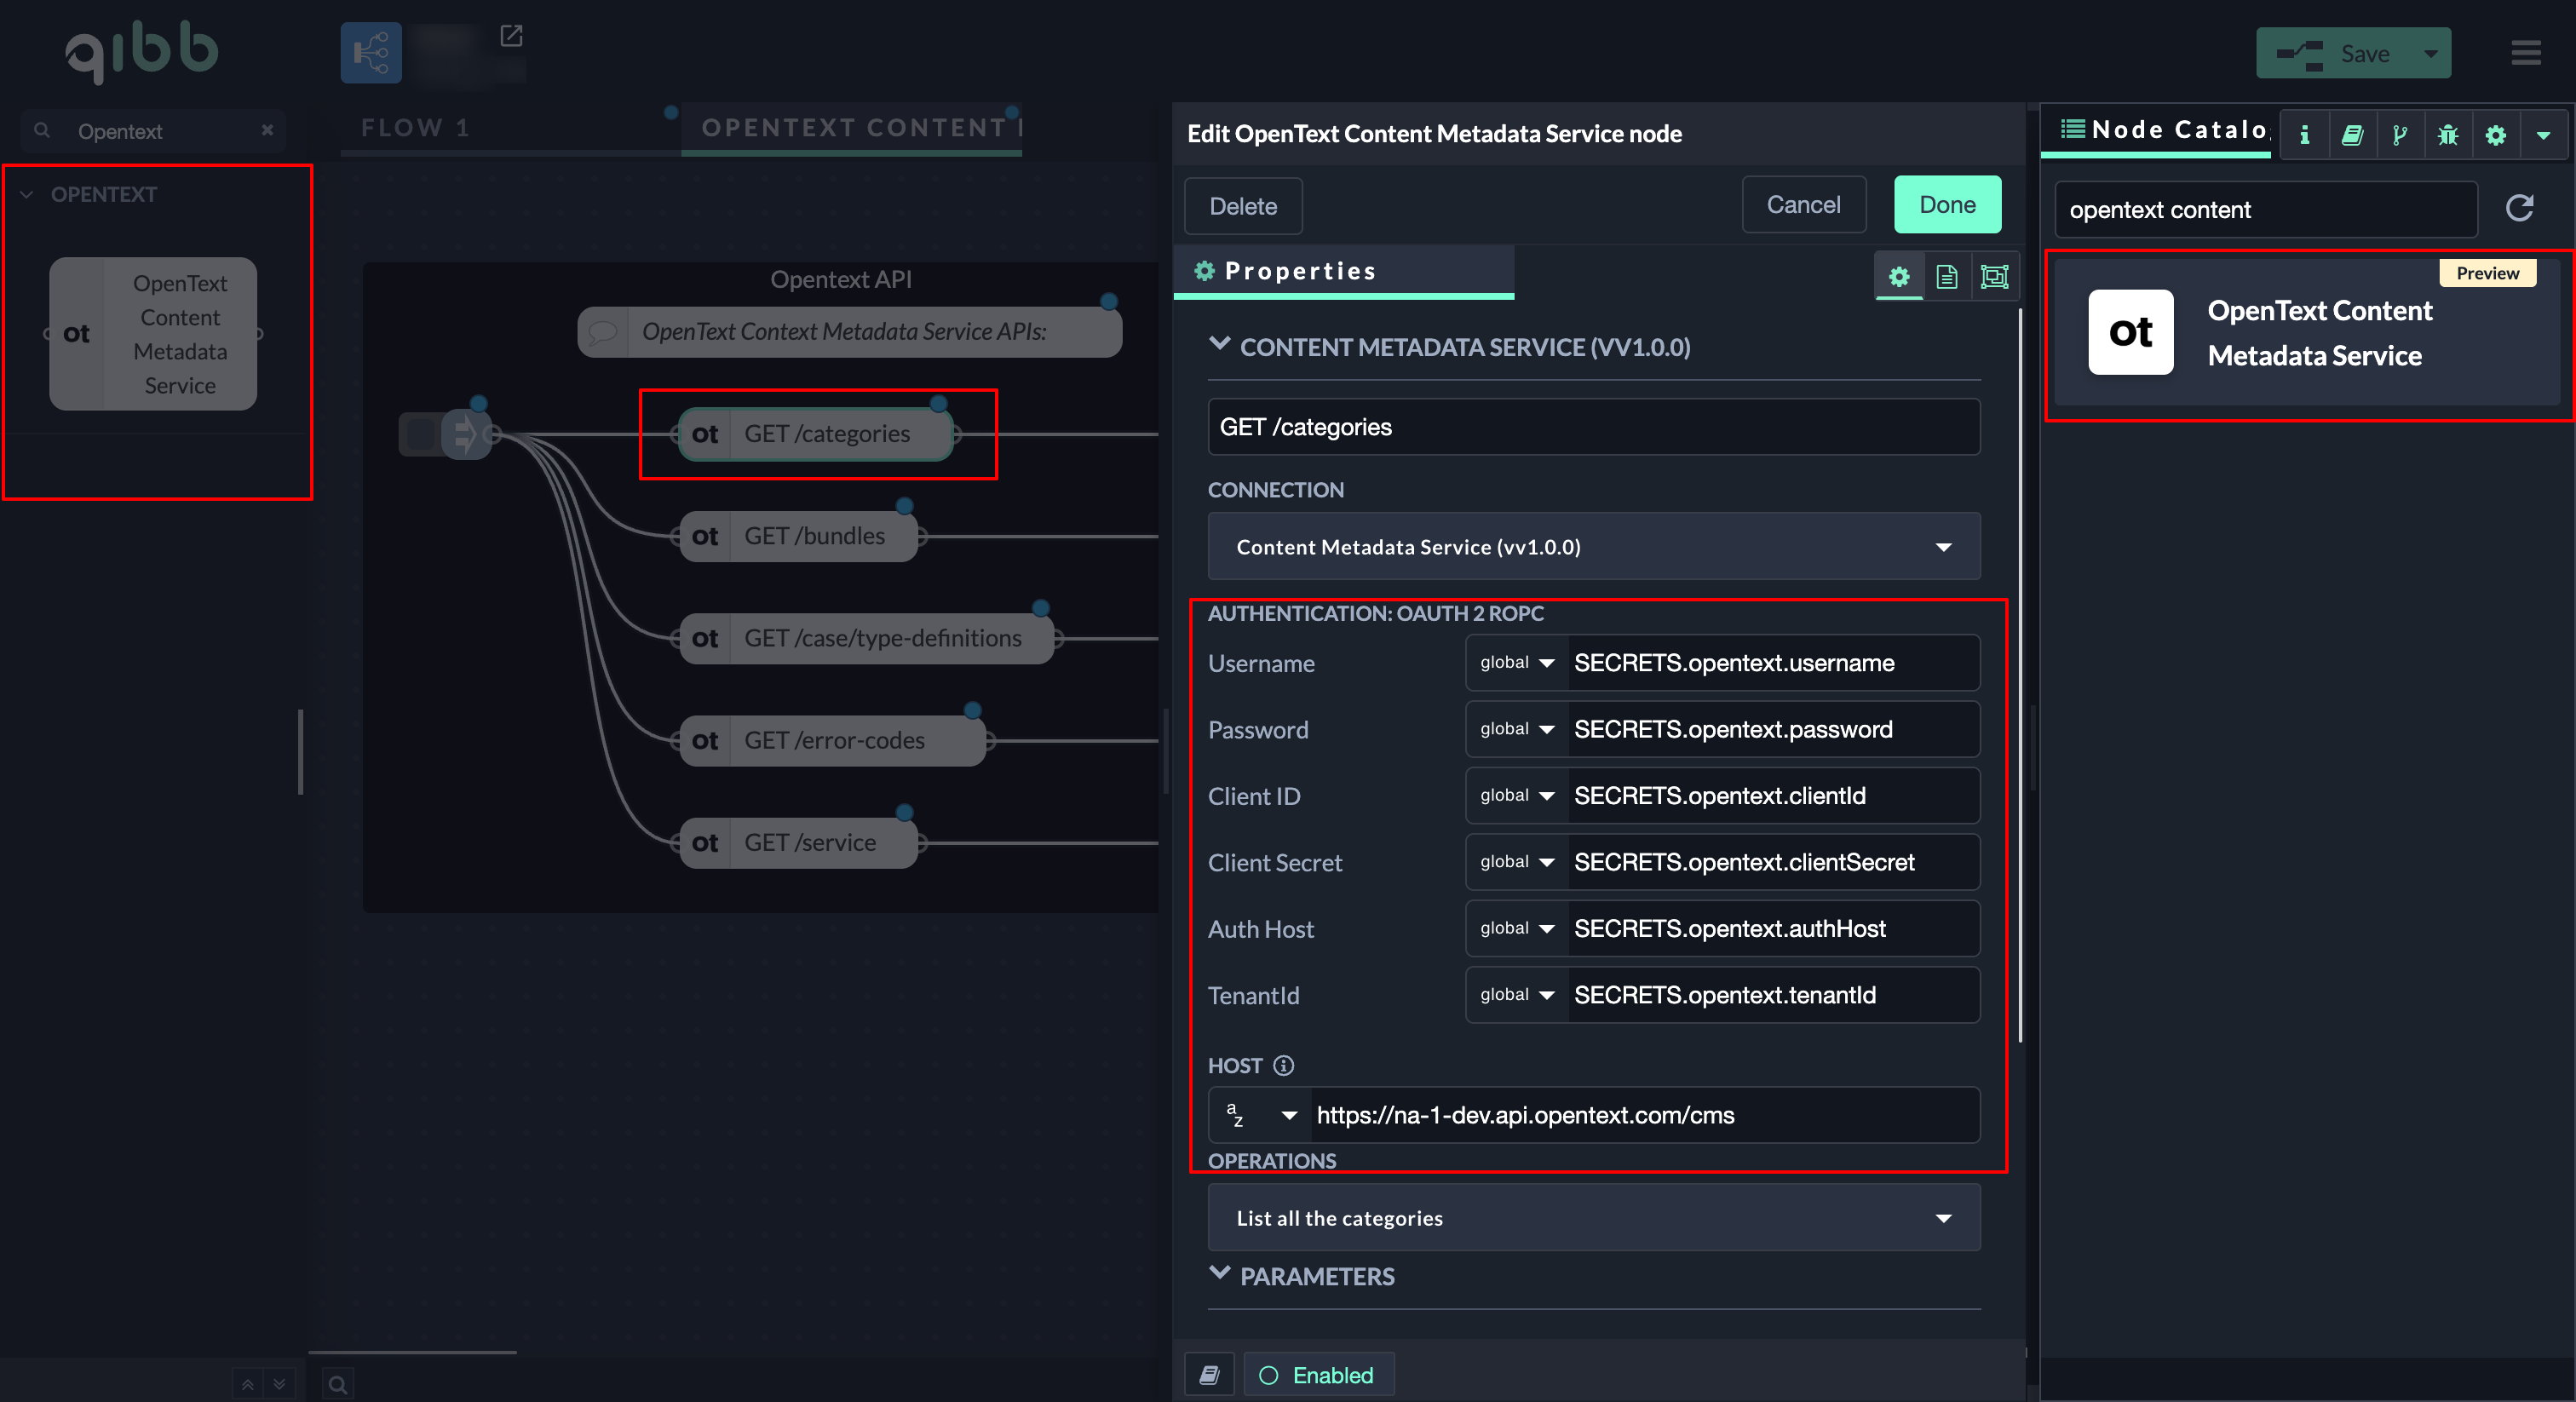Click the information sidebar icon
Viewport: 2576px width, 1402px height.
(x=2304, y=135)
